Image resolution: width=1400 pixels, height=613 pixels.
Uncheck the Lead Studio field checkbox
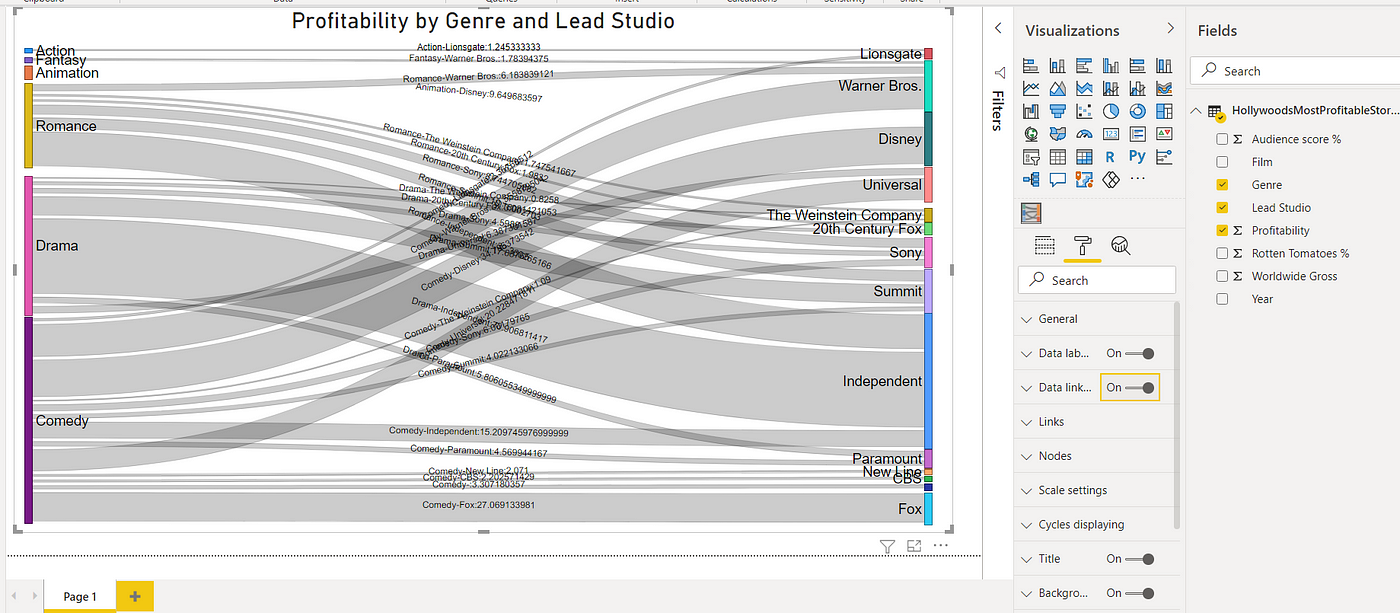[1222, 208]
